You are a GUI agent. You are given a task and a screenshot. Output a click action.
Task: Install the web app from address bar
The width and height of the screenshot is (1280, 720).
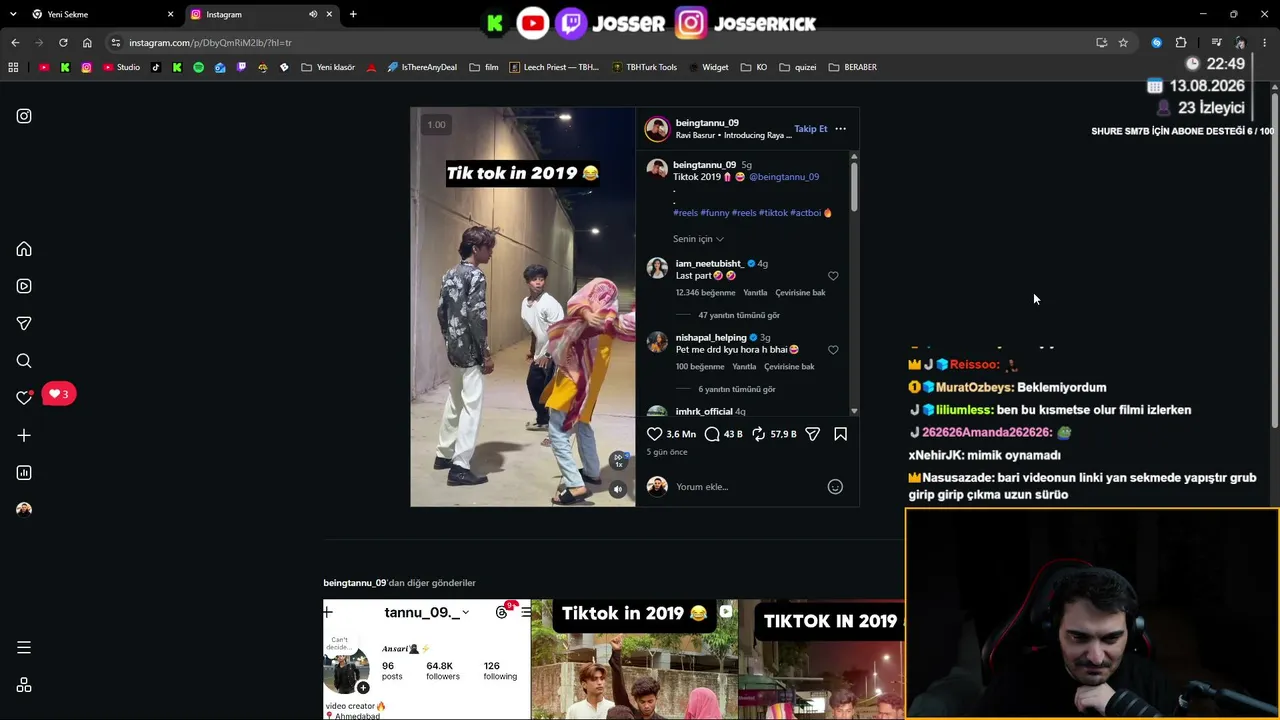(x=1101, y=43)
